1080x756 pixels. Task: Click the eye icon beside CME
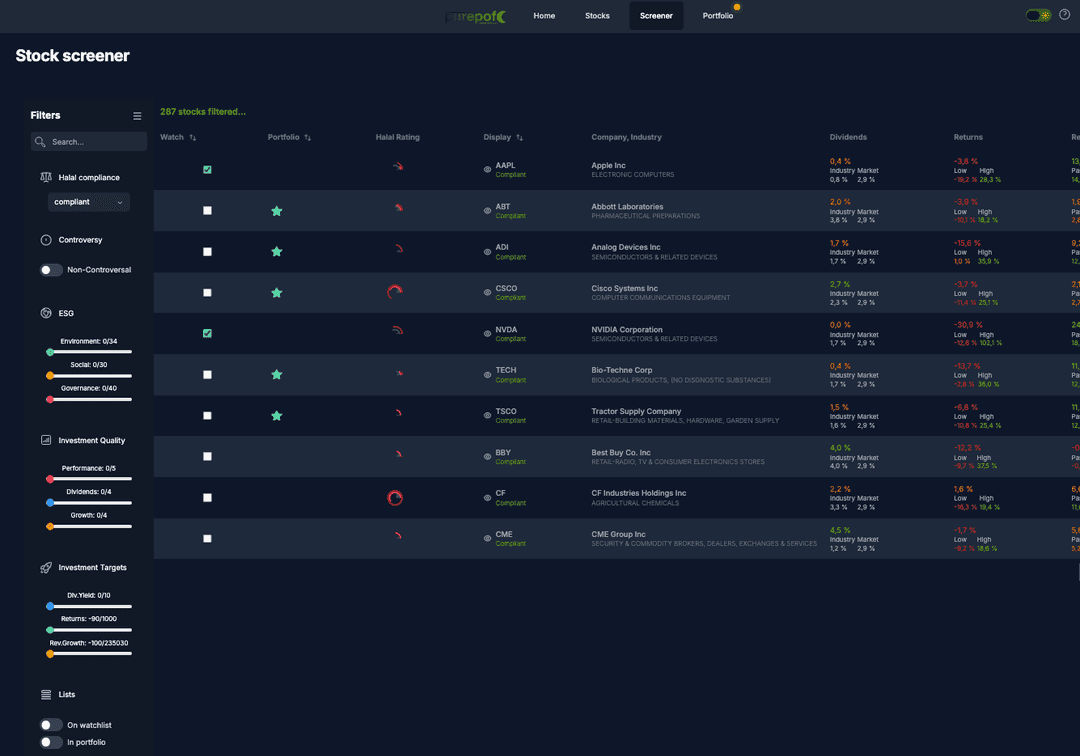pos(487,538)
